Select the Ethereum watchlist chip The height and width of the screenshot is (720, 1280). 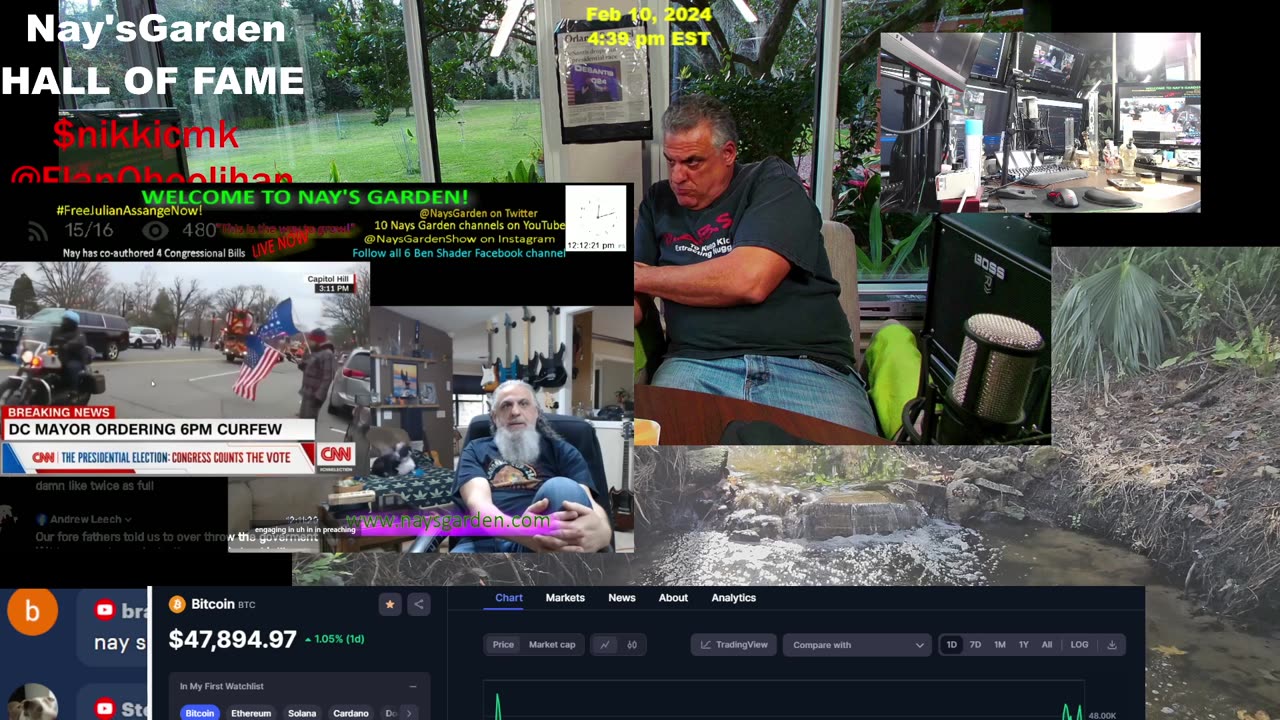tap(251, 713)
